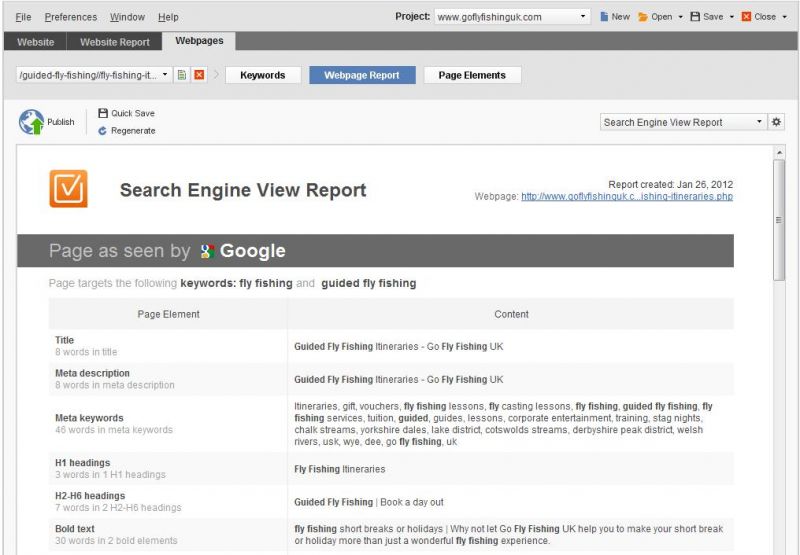Click the Meta keywords row label
Image resolution: width=800 pixels, height=555 pixels.
[x=89, y=418]
